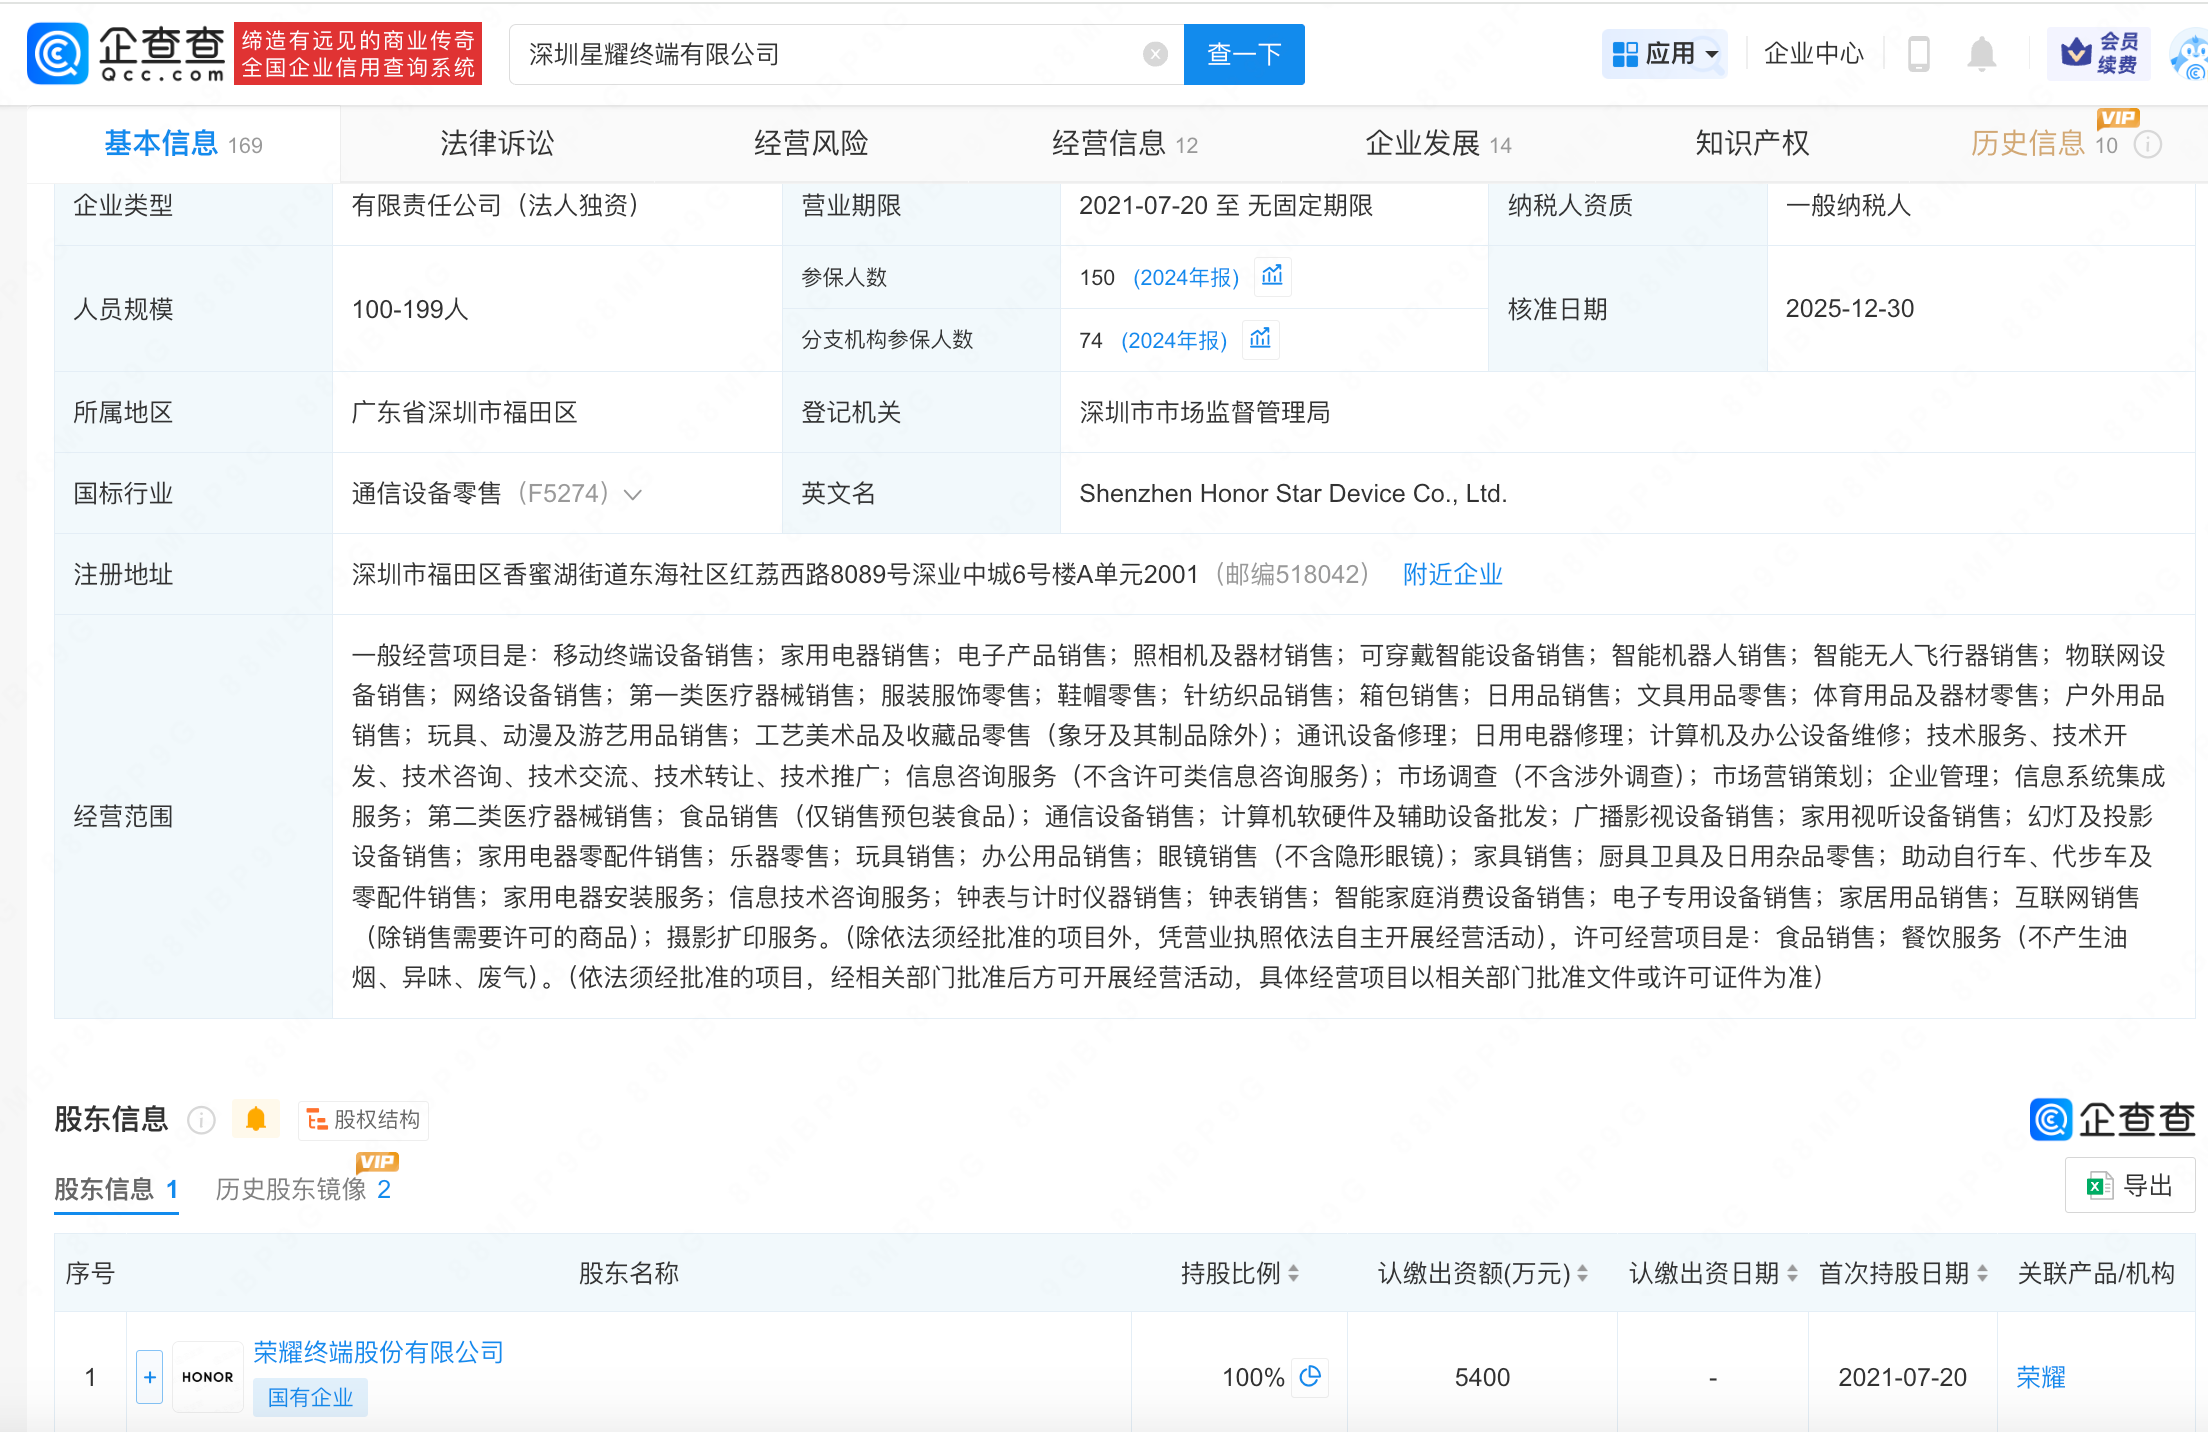
Task: Click the 查一下 search button
Action: (1243, 54)
